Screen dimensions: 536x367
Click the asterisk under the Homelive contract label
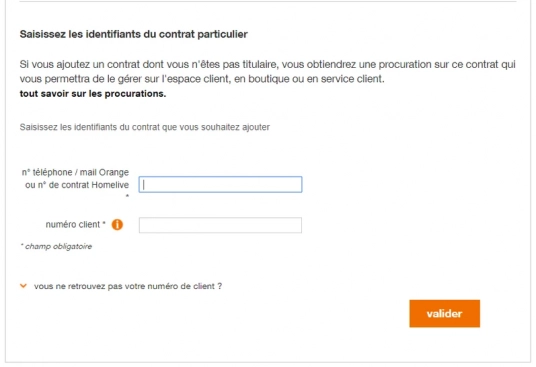click(x=127, y=196)
